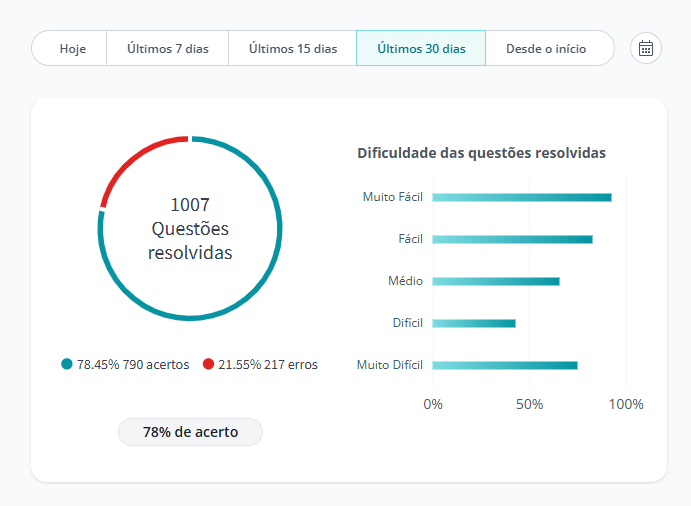Viewport: 691px width, 506px height.
Task: Click the Muito Fácil difficulty bar
Action: click(522, 197)
